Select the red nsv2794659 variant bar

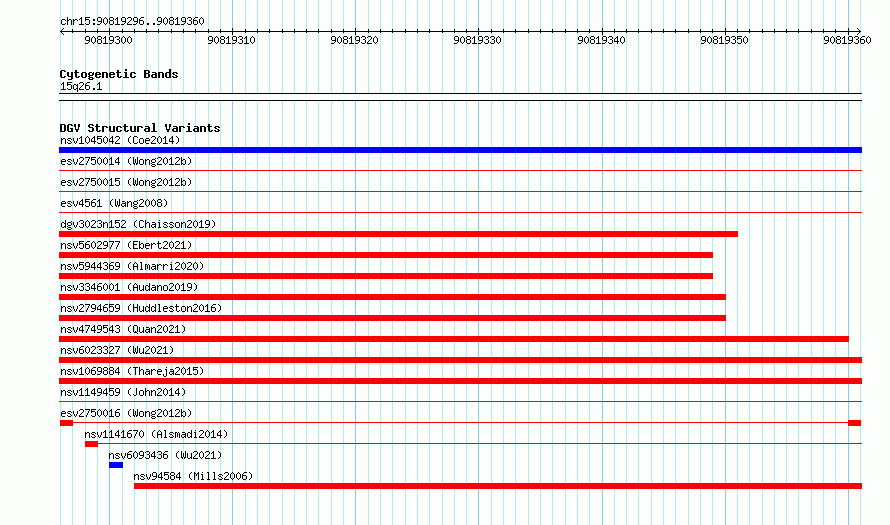(392, 318)
